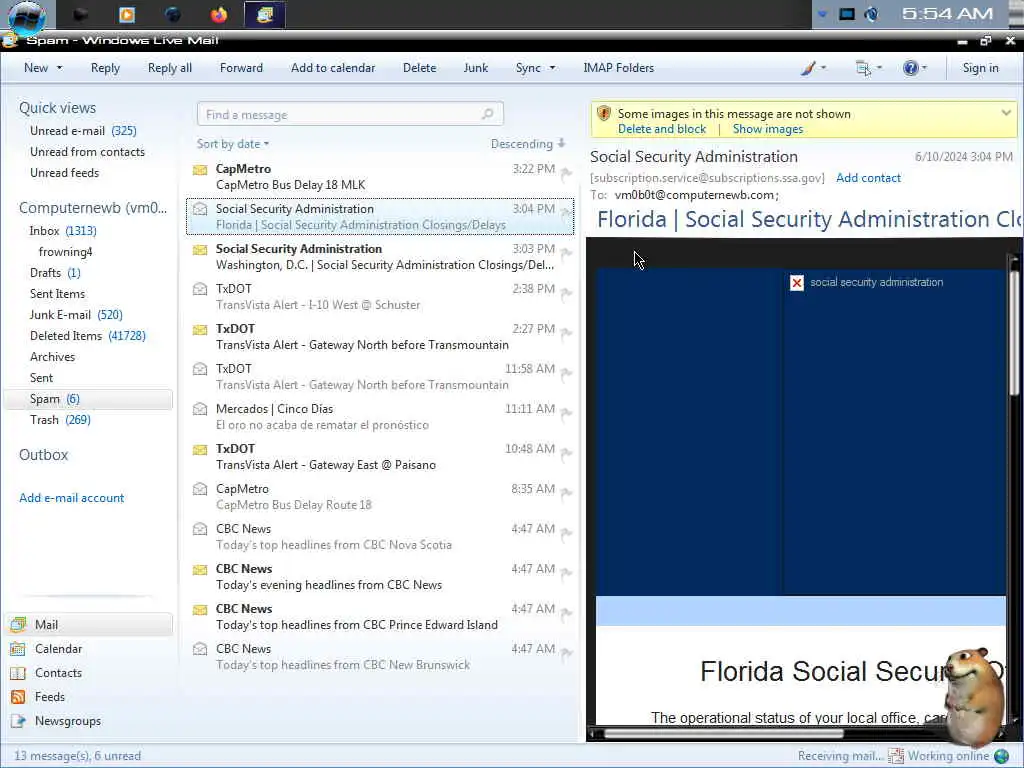The width and height of the screenshot is (1024, 768).
Task: Open the Inbox folder
Action: [63, 231]
